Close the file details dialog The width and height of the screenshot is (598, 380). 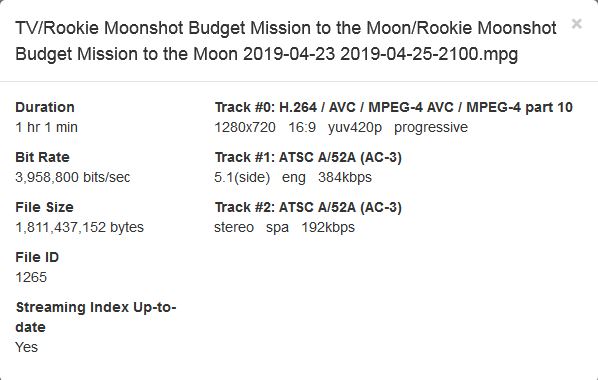click(576, 24)
